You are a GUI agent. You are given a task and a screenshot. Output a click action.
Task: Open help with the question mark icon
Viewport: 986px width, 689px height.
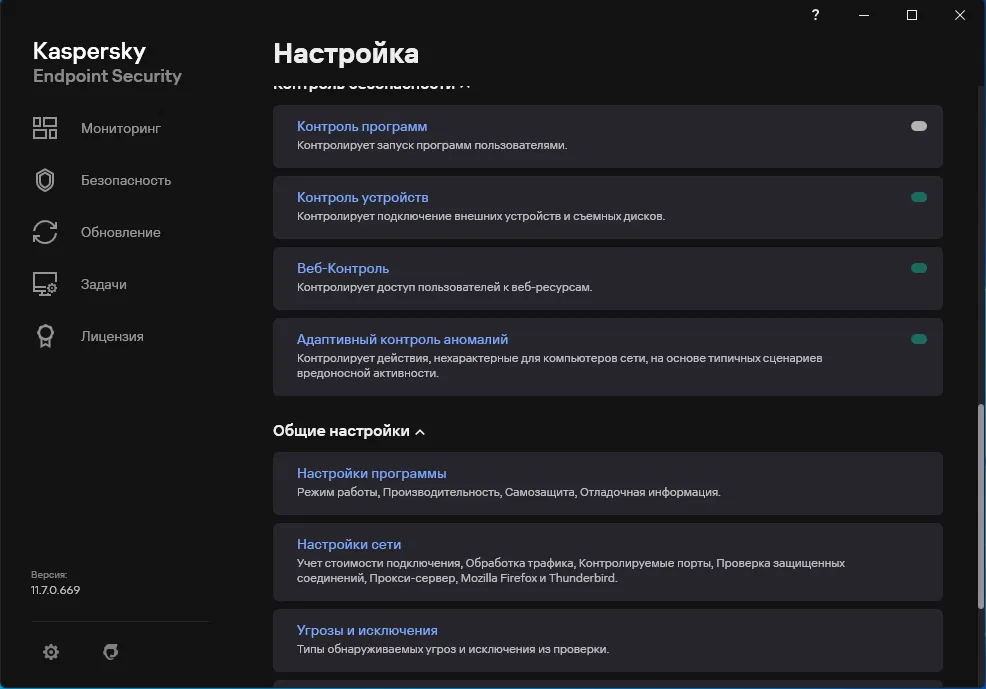(816, 15)
